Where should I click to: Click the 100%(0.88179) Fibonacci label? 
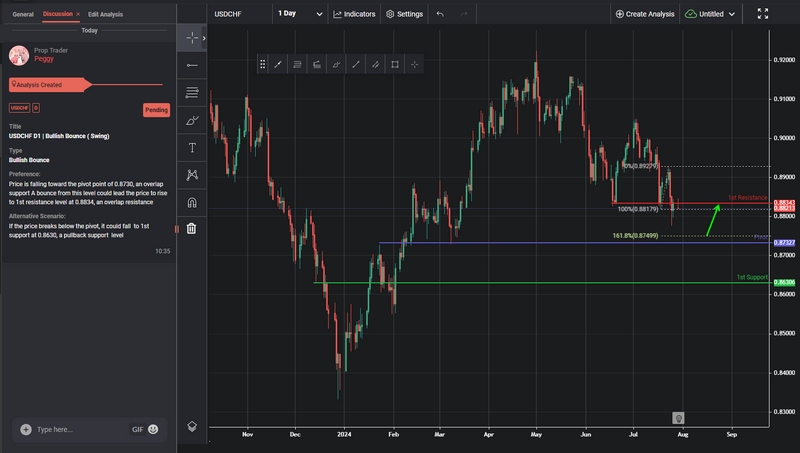[638, 209]
